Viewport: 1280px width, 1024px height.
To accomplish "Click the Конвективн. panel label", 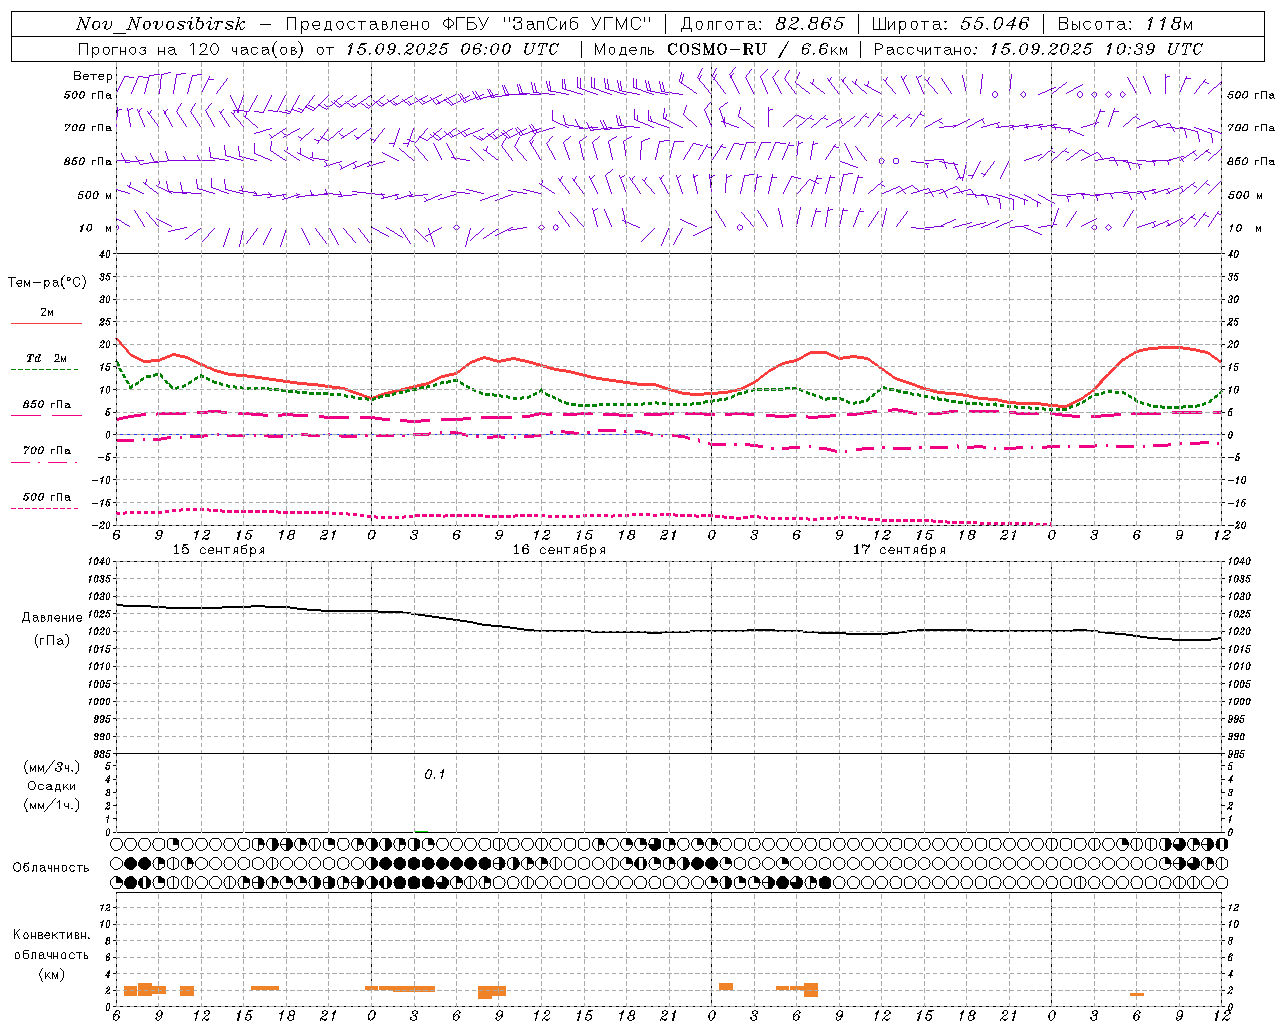I will tap(51, 935).
